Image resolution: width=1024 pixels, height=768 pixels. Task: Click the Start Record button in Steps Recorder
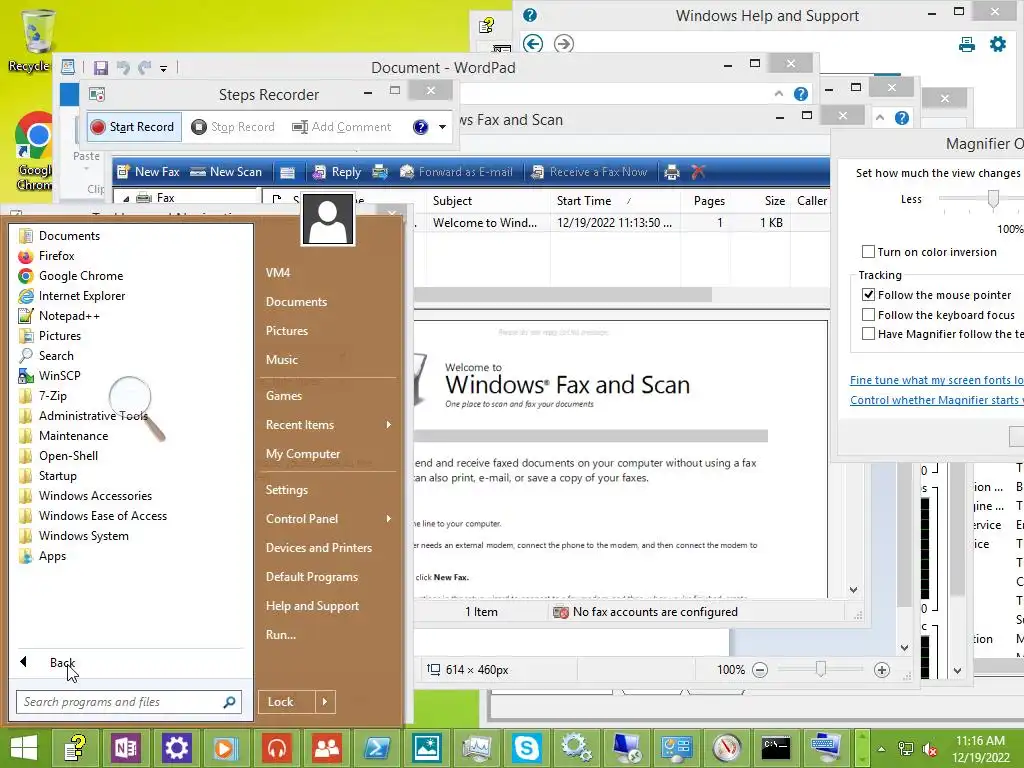[x=133, y=127]
